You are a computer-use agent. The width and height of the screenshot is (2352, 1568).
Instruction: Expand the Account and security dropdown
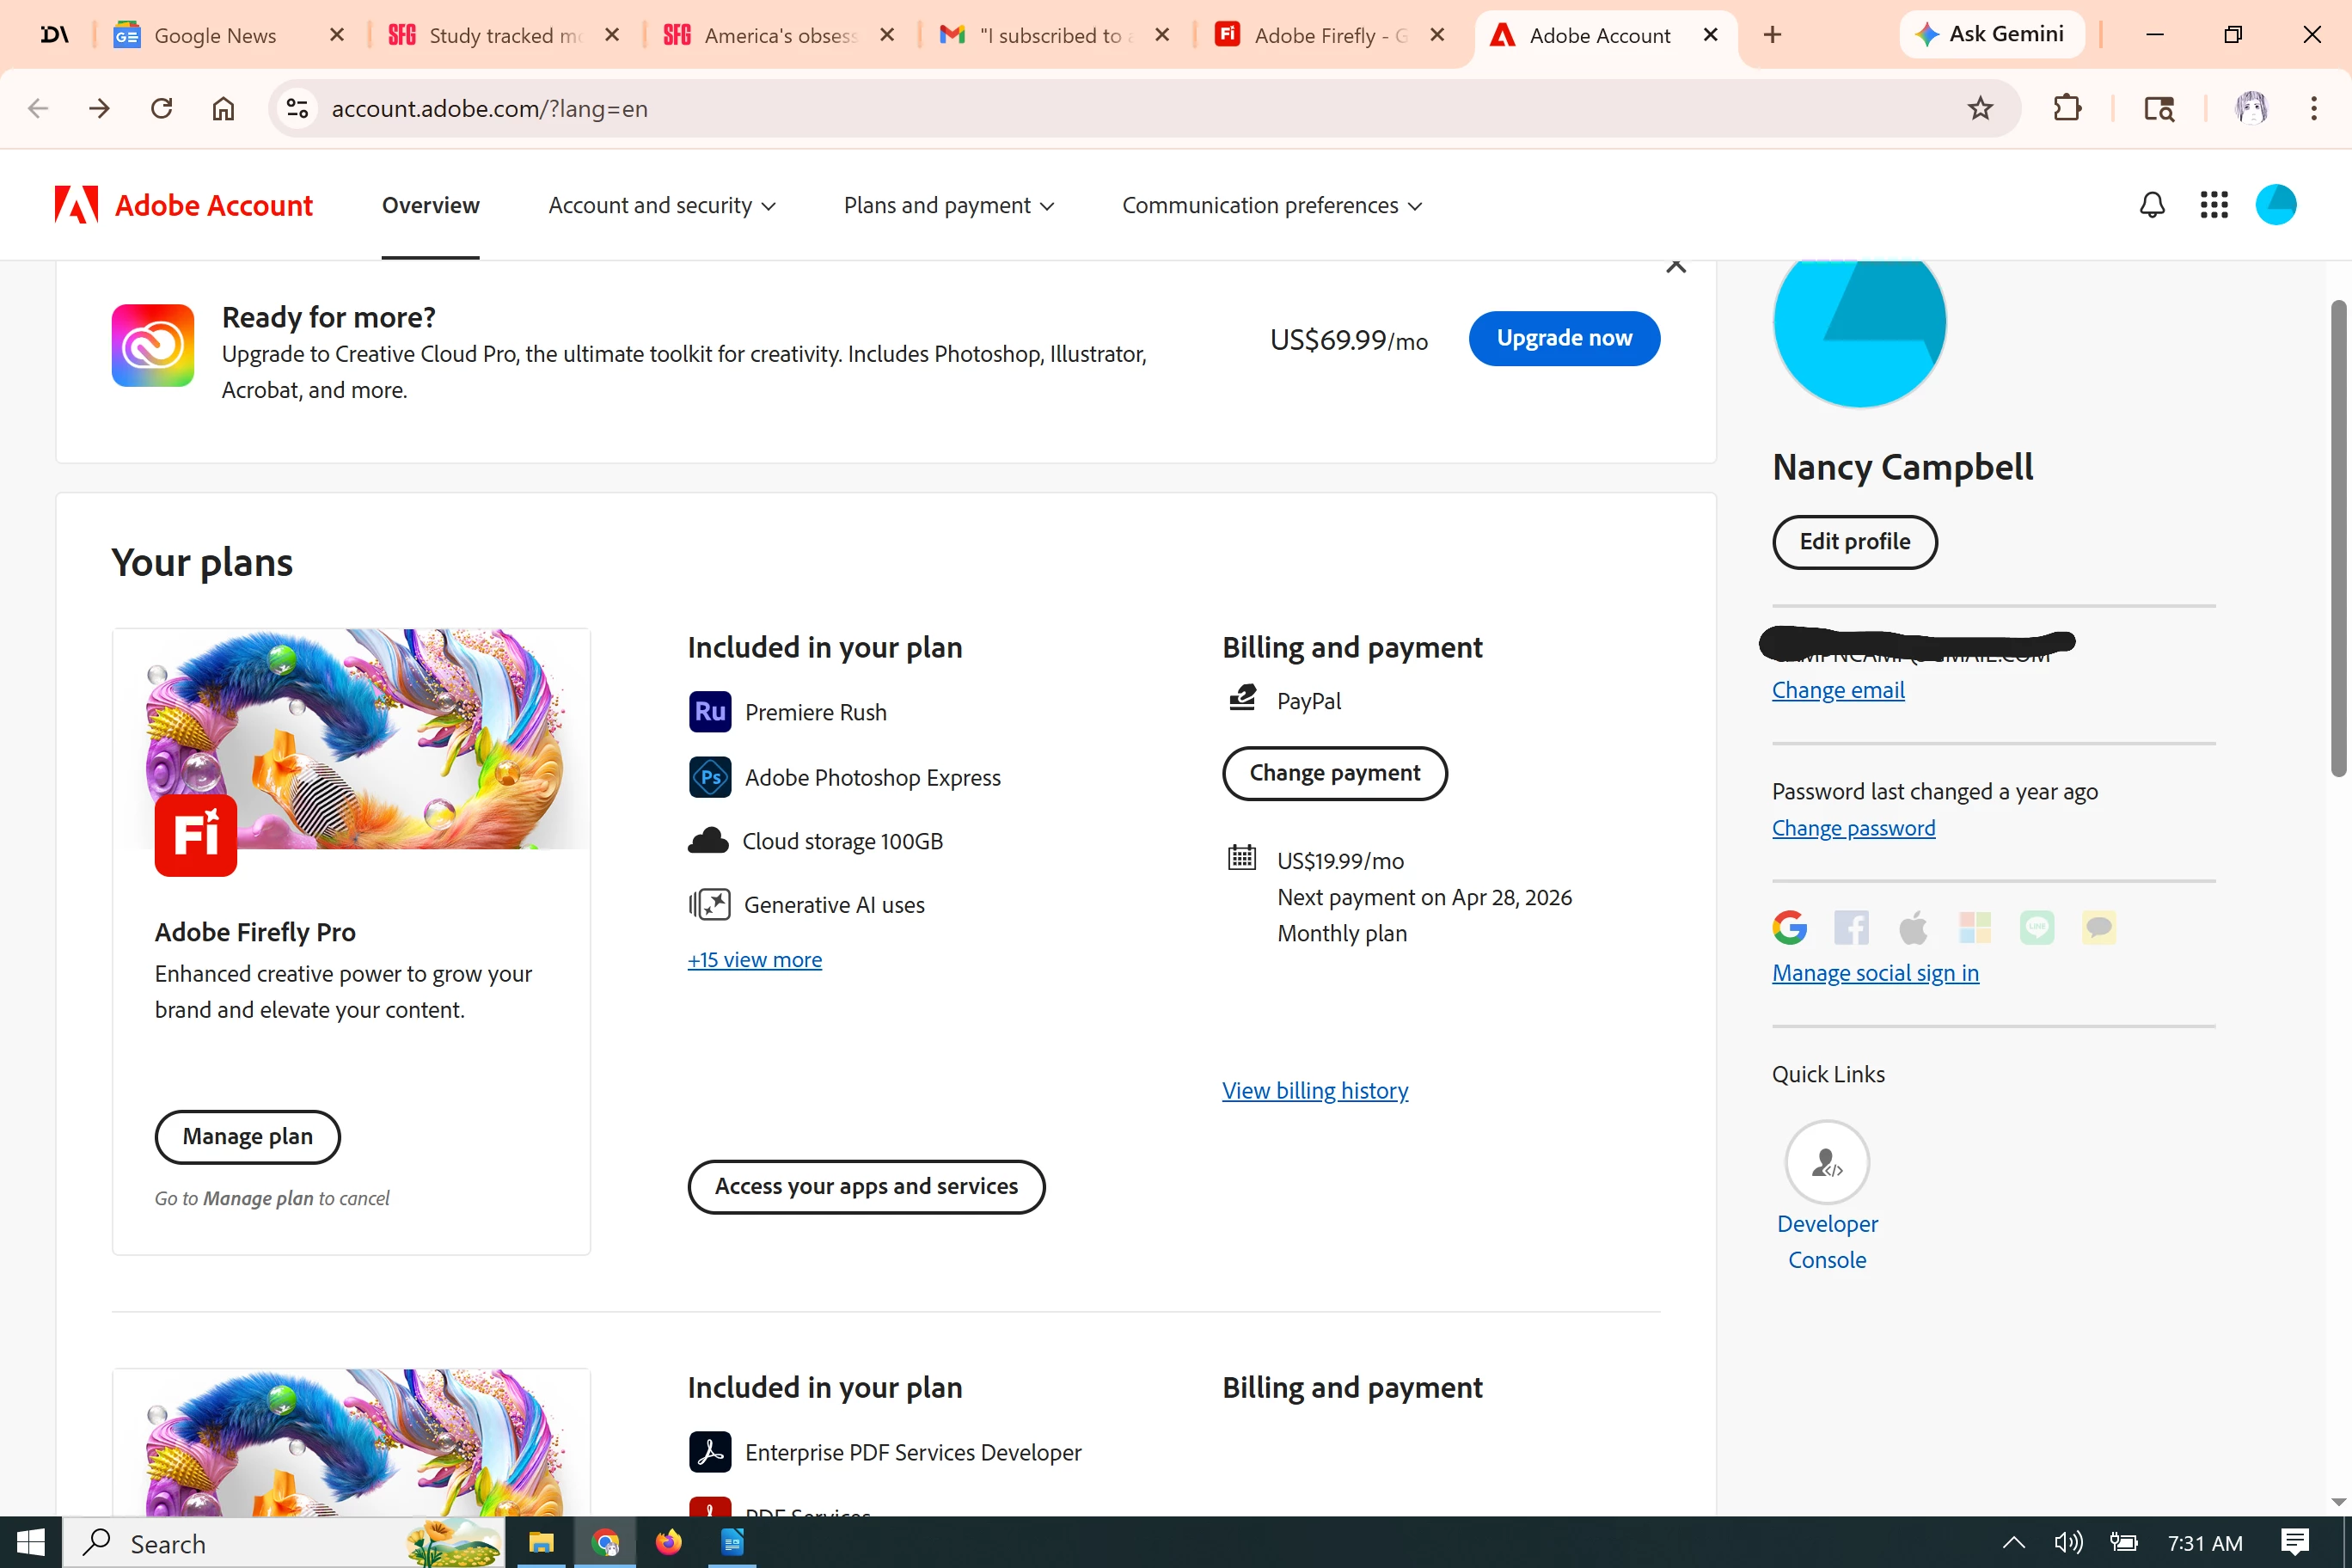(661, 206)
